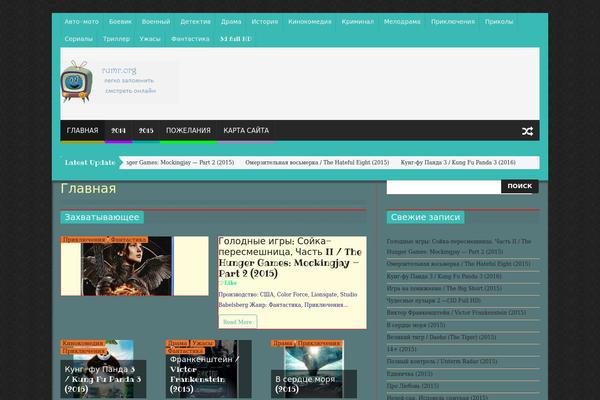Open the Кинокомедия category
This screenshot has width=600, height=400.
pyautogui.click(x=310, y=22)
